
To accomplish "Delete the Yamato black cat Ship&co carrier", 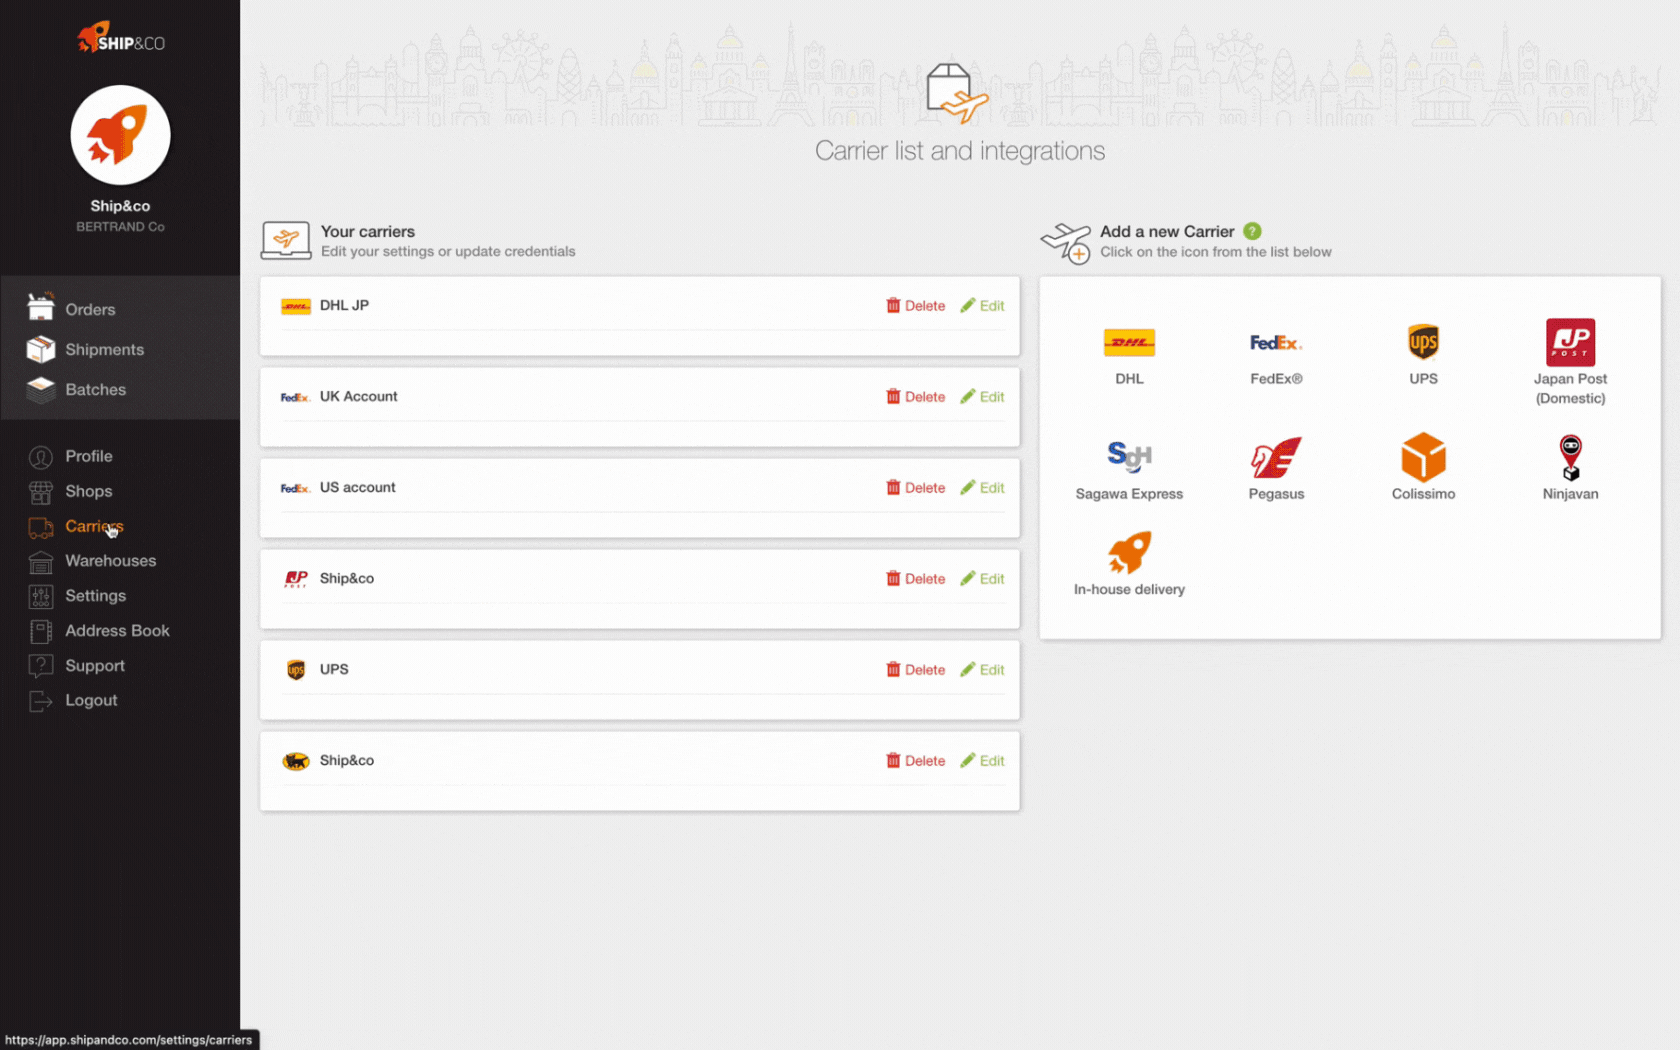I will point(915,761).
